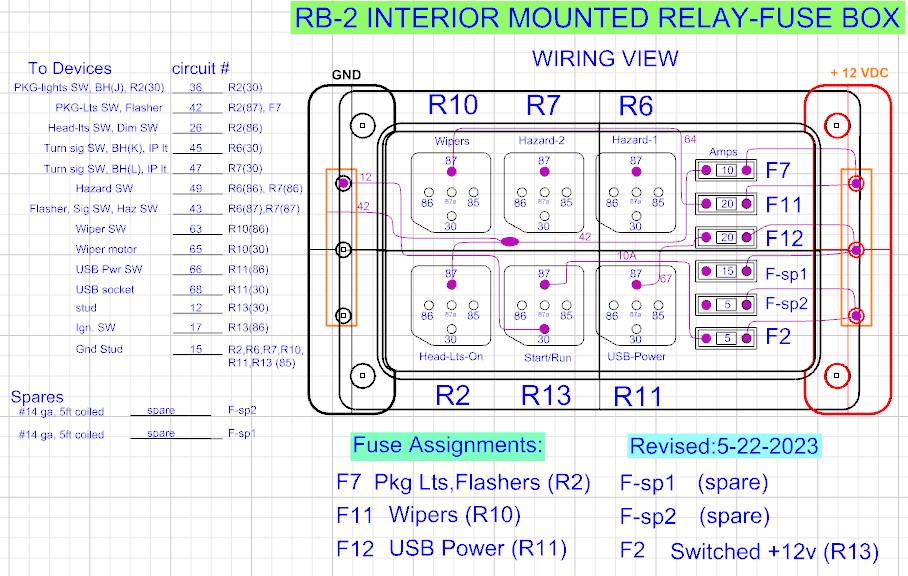Select Turn sig SW, BH(L), IP lt entry
Image resolution: width=908 pixels, height=576 pixels.
105,168
